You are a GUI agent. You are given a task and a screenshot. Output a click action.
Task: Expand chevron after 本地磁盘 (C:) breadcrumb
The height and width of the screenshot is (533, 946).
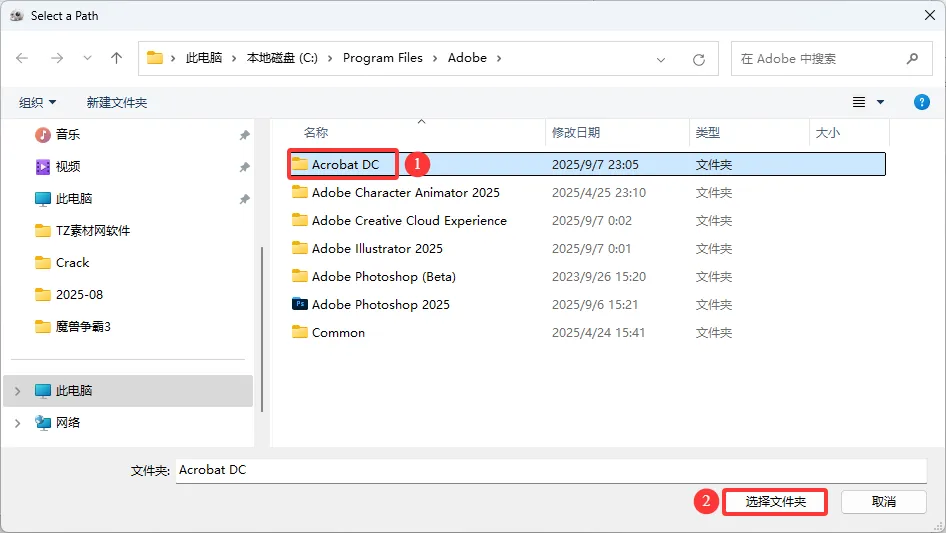tap(330, 59)
